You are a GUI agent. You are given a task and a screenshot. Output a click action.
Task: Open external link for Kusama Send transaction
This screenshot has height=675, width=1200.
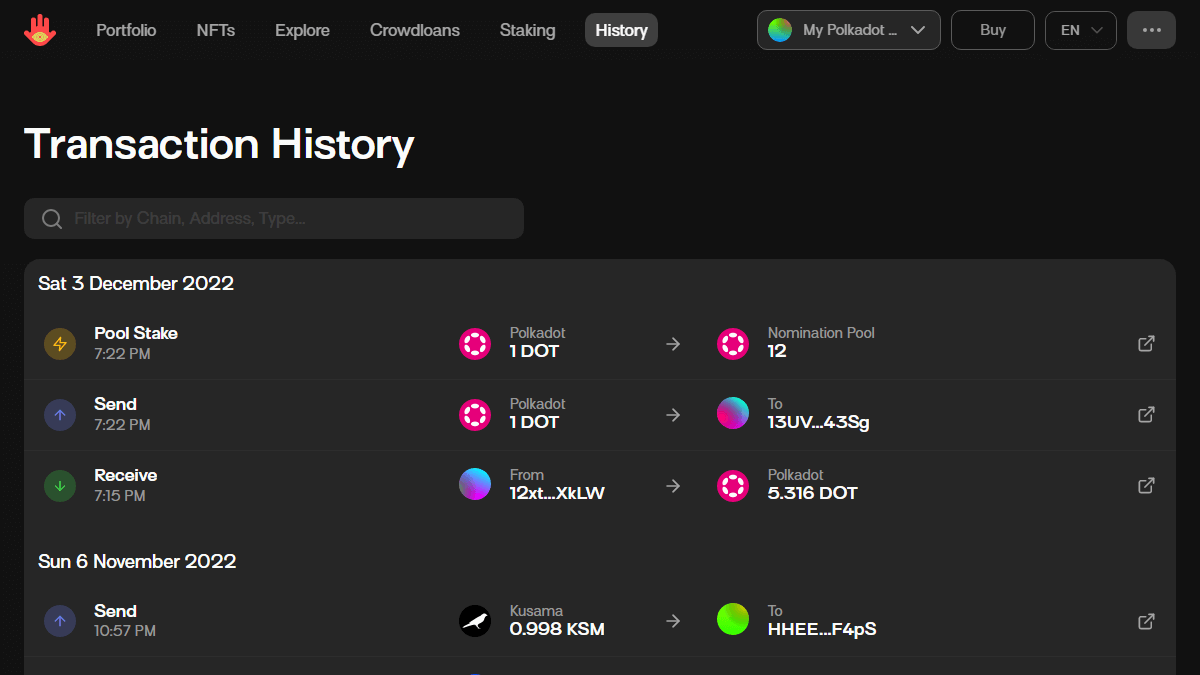click(x=1146, y=621)
